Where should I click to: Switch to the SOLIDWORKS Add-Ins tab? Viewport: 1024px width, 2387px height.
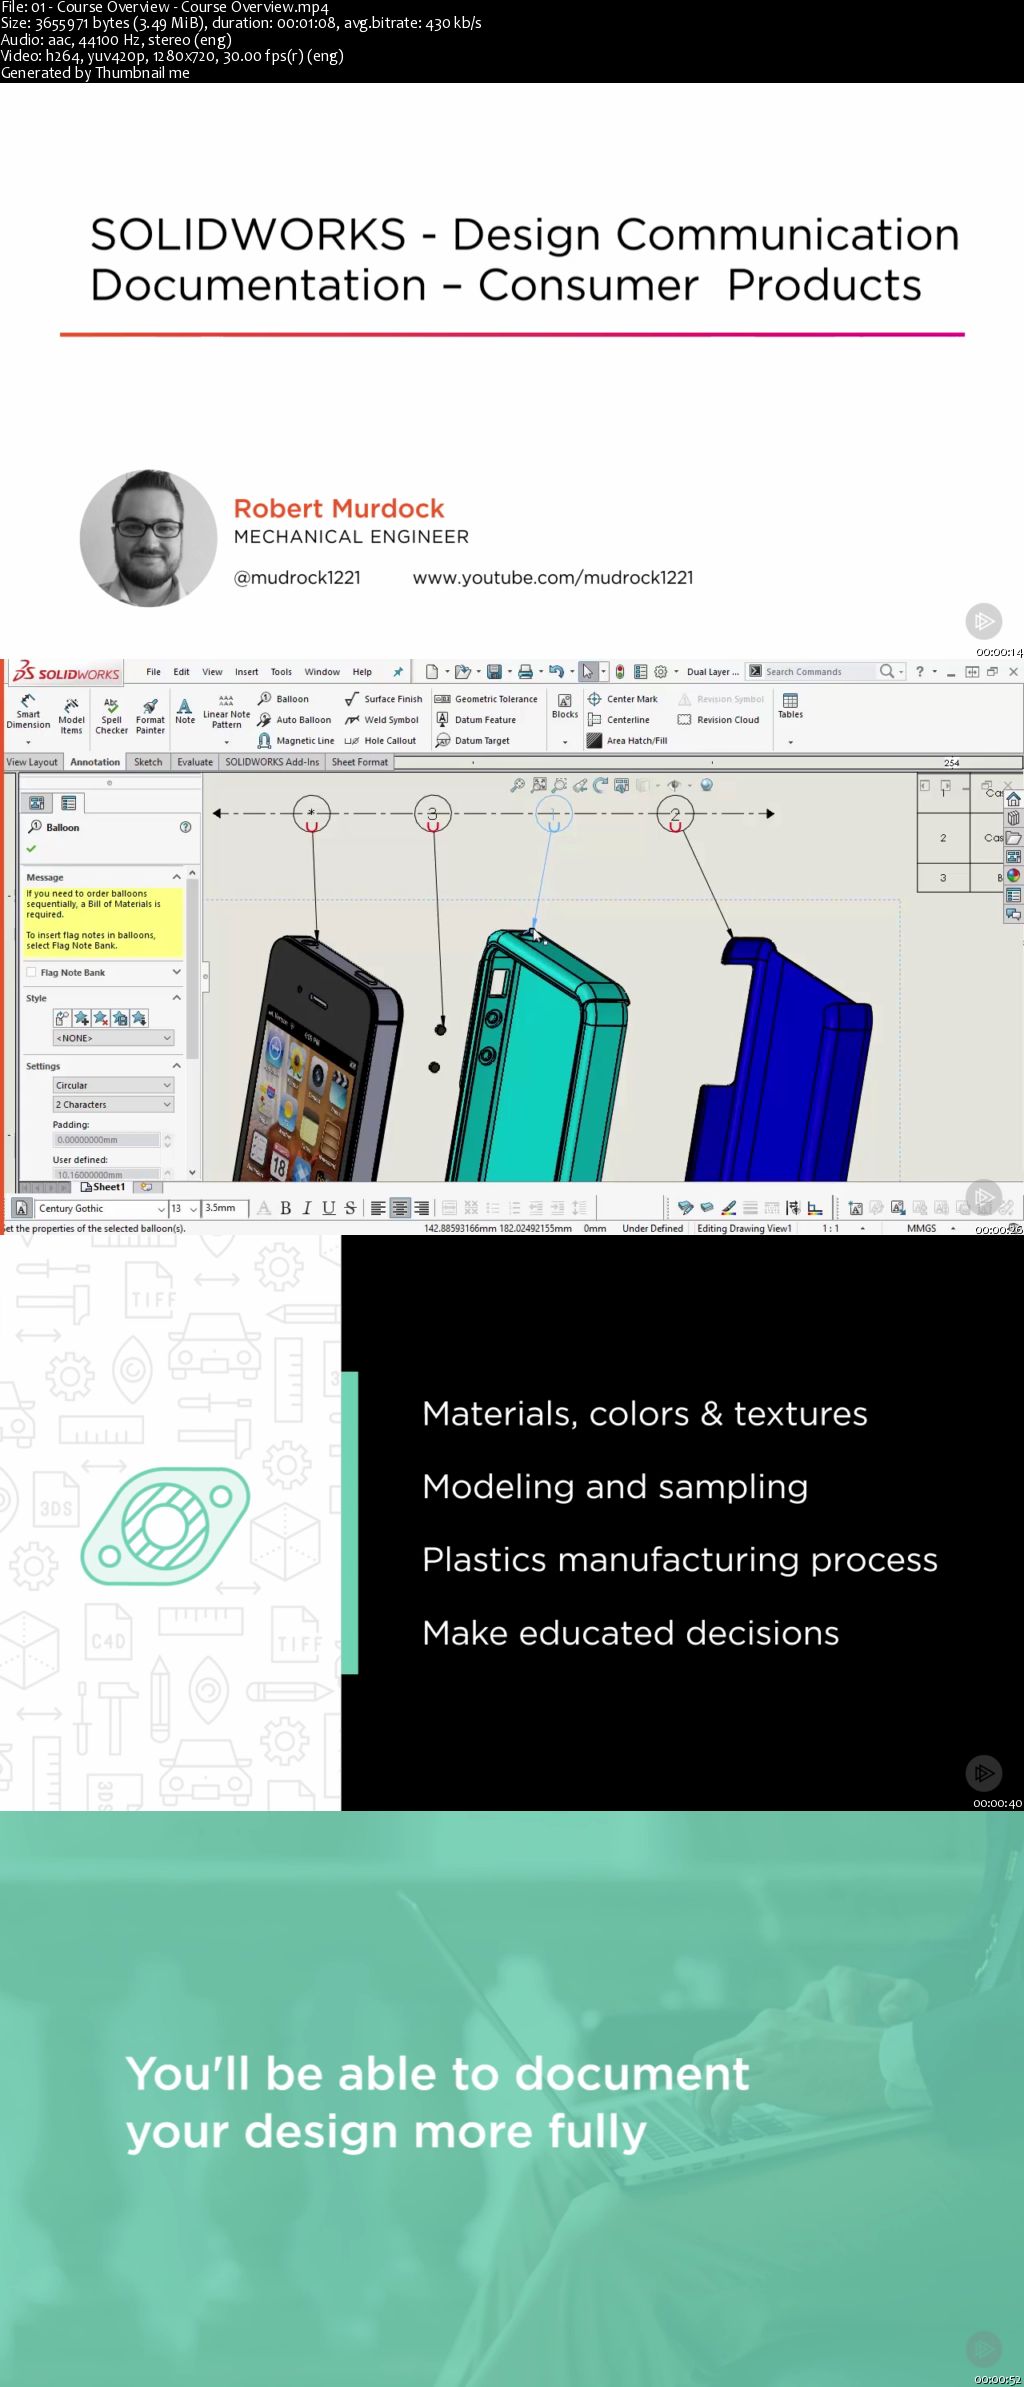coord(272,762)
